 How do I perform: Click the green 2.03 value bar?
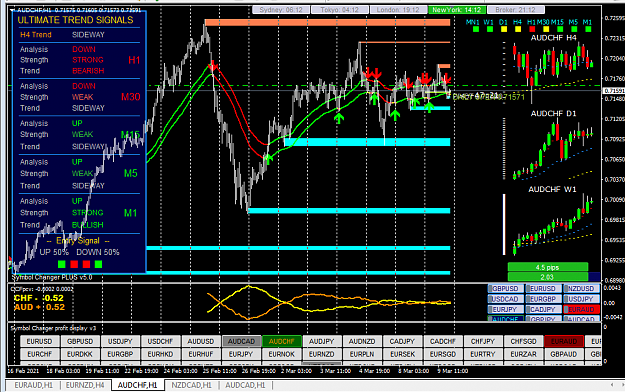click(x=548, y=277)
